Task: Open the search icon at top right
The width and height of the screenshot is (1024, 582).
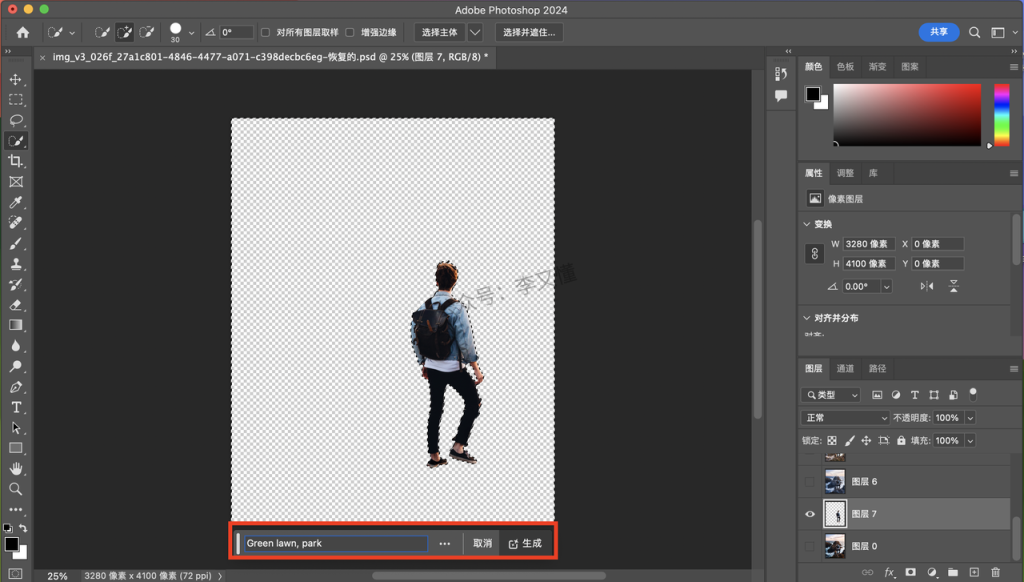Action: pyautogui.click(x=974, y=32)
